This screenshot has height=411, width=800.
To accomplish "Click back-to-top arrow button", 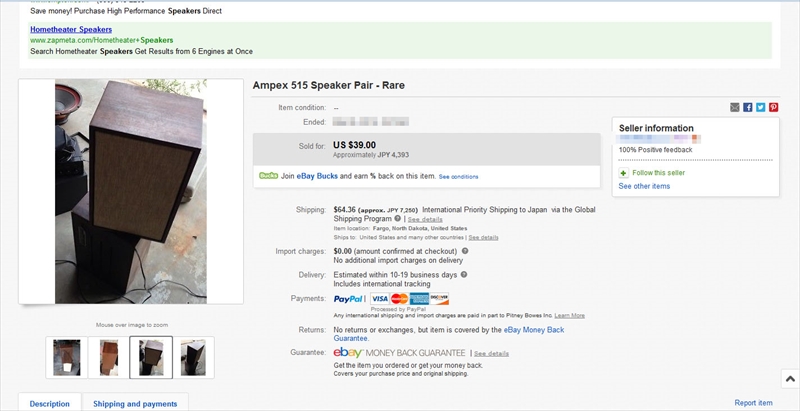I will [790, 379].
